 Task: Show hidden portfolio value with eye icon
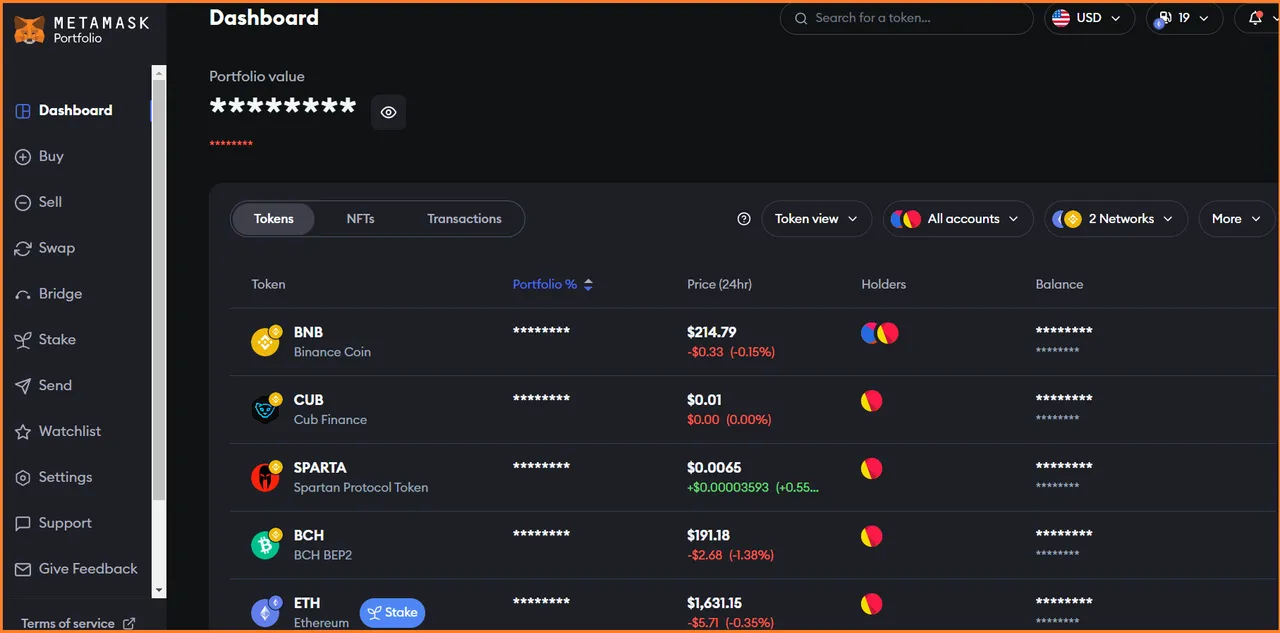click(388, 112)
